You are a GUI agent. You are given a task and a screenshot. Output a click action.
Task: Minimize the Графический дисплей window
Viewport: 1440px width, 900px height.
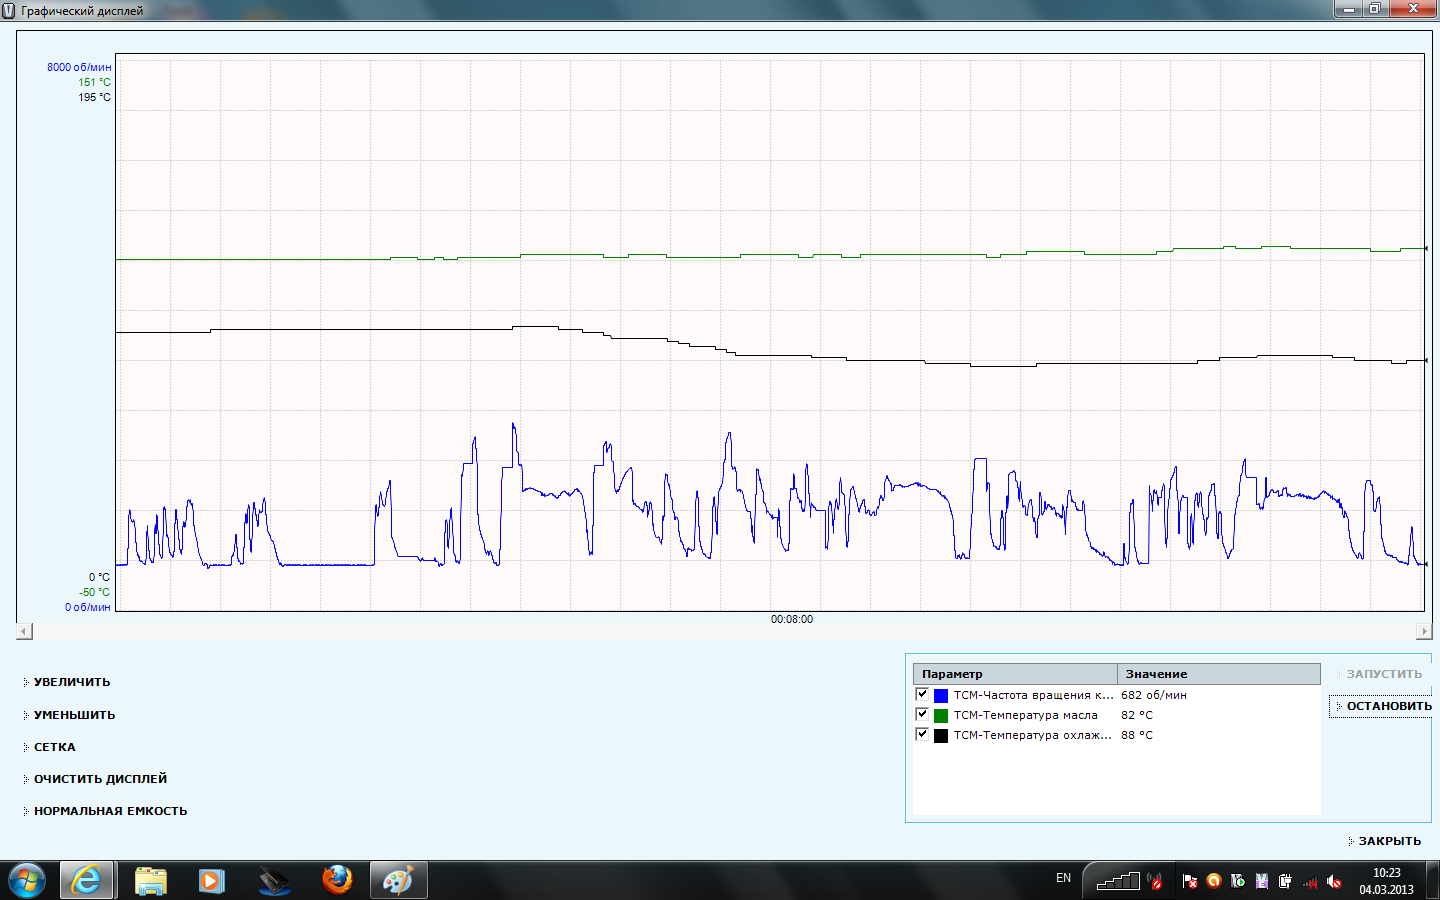pos(1348,9)
